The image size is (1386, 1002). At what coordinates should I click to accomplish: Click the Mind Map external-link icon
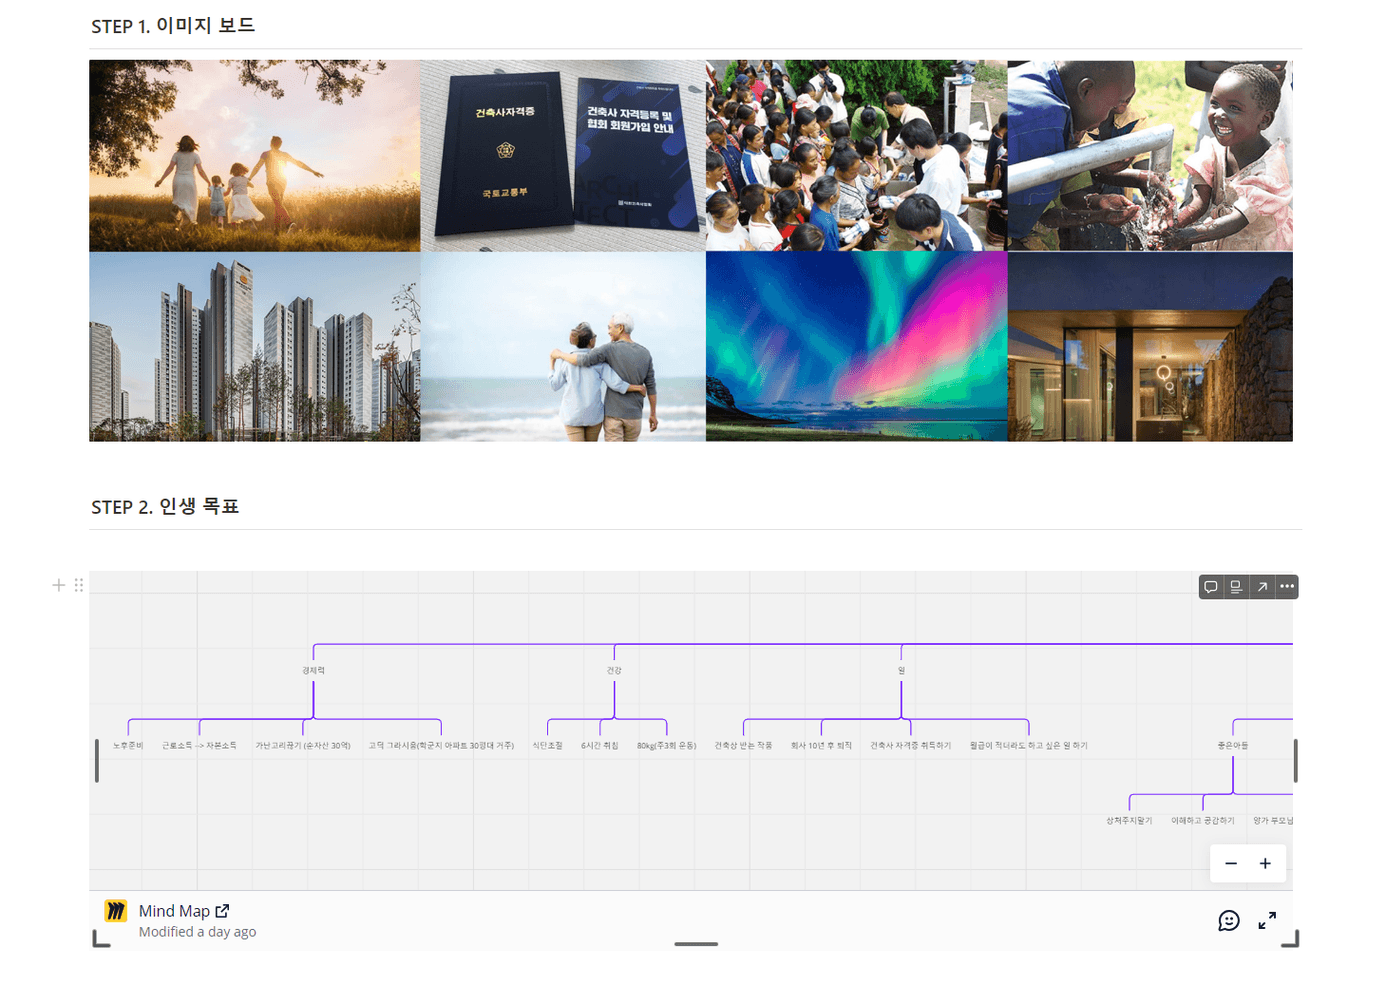pyautogui.click(x=222, y=910)
